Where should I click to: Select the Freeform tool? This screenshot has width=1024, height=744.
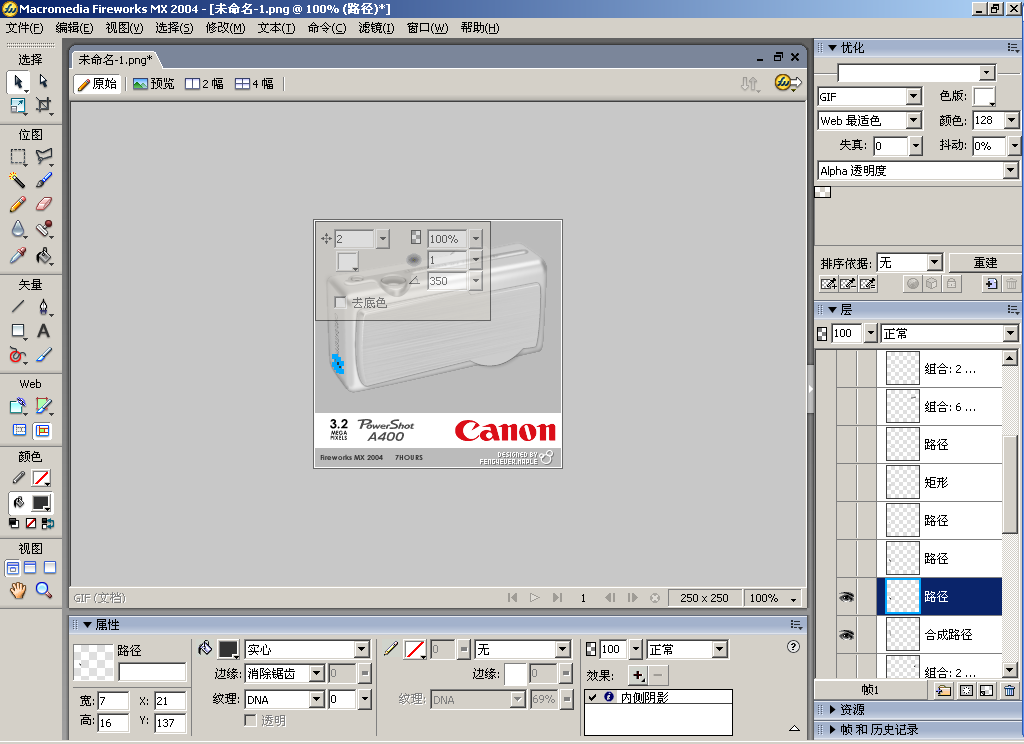coord(18,355)
